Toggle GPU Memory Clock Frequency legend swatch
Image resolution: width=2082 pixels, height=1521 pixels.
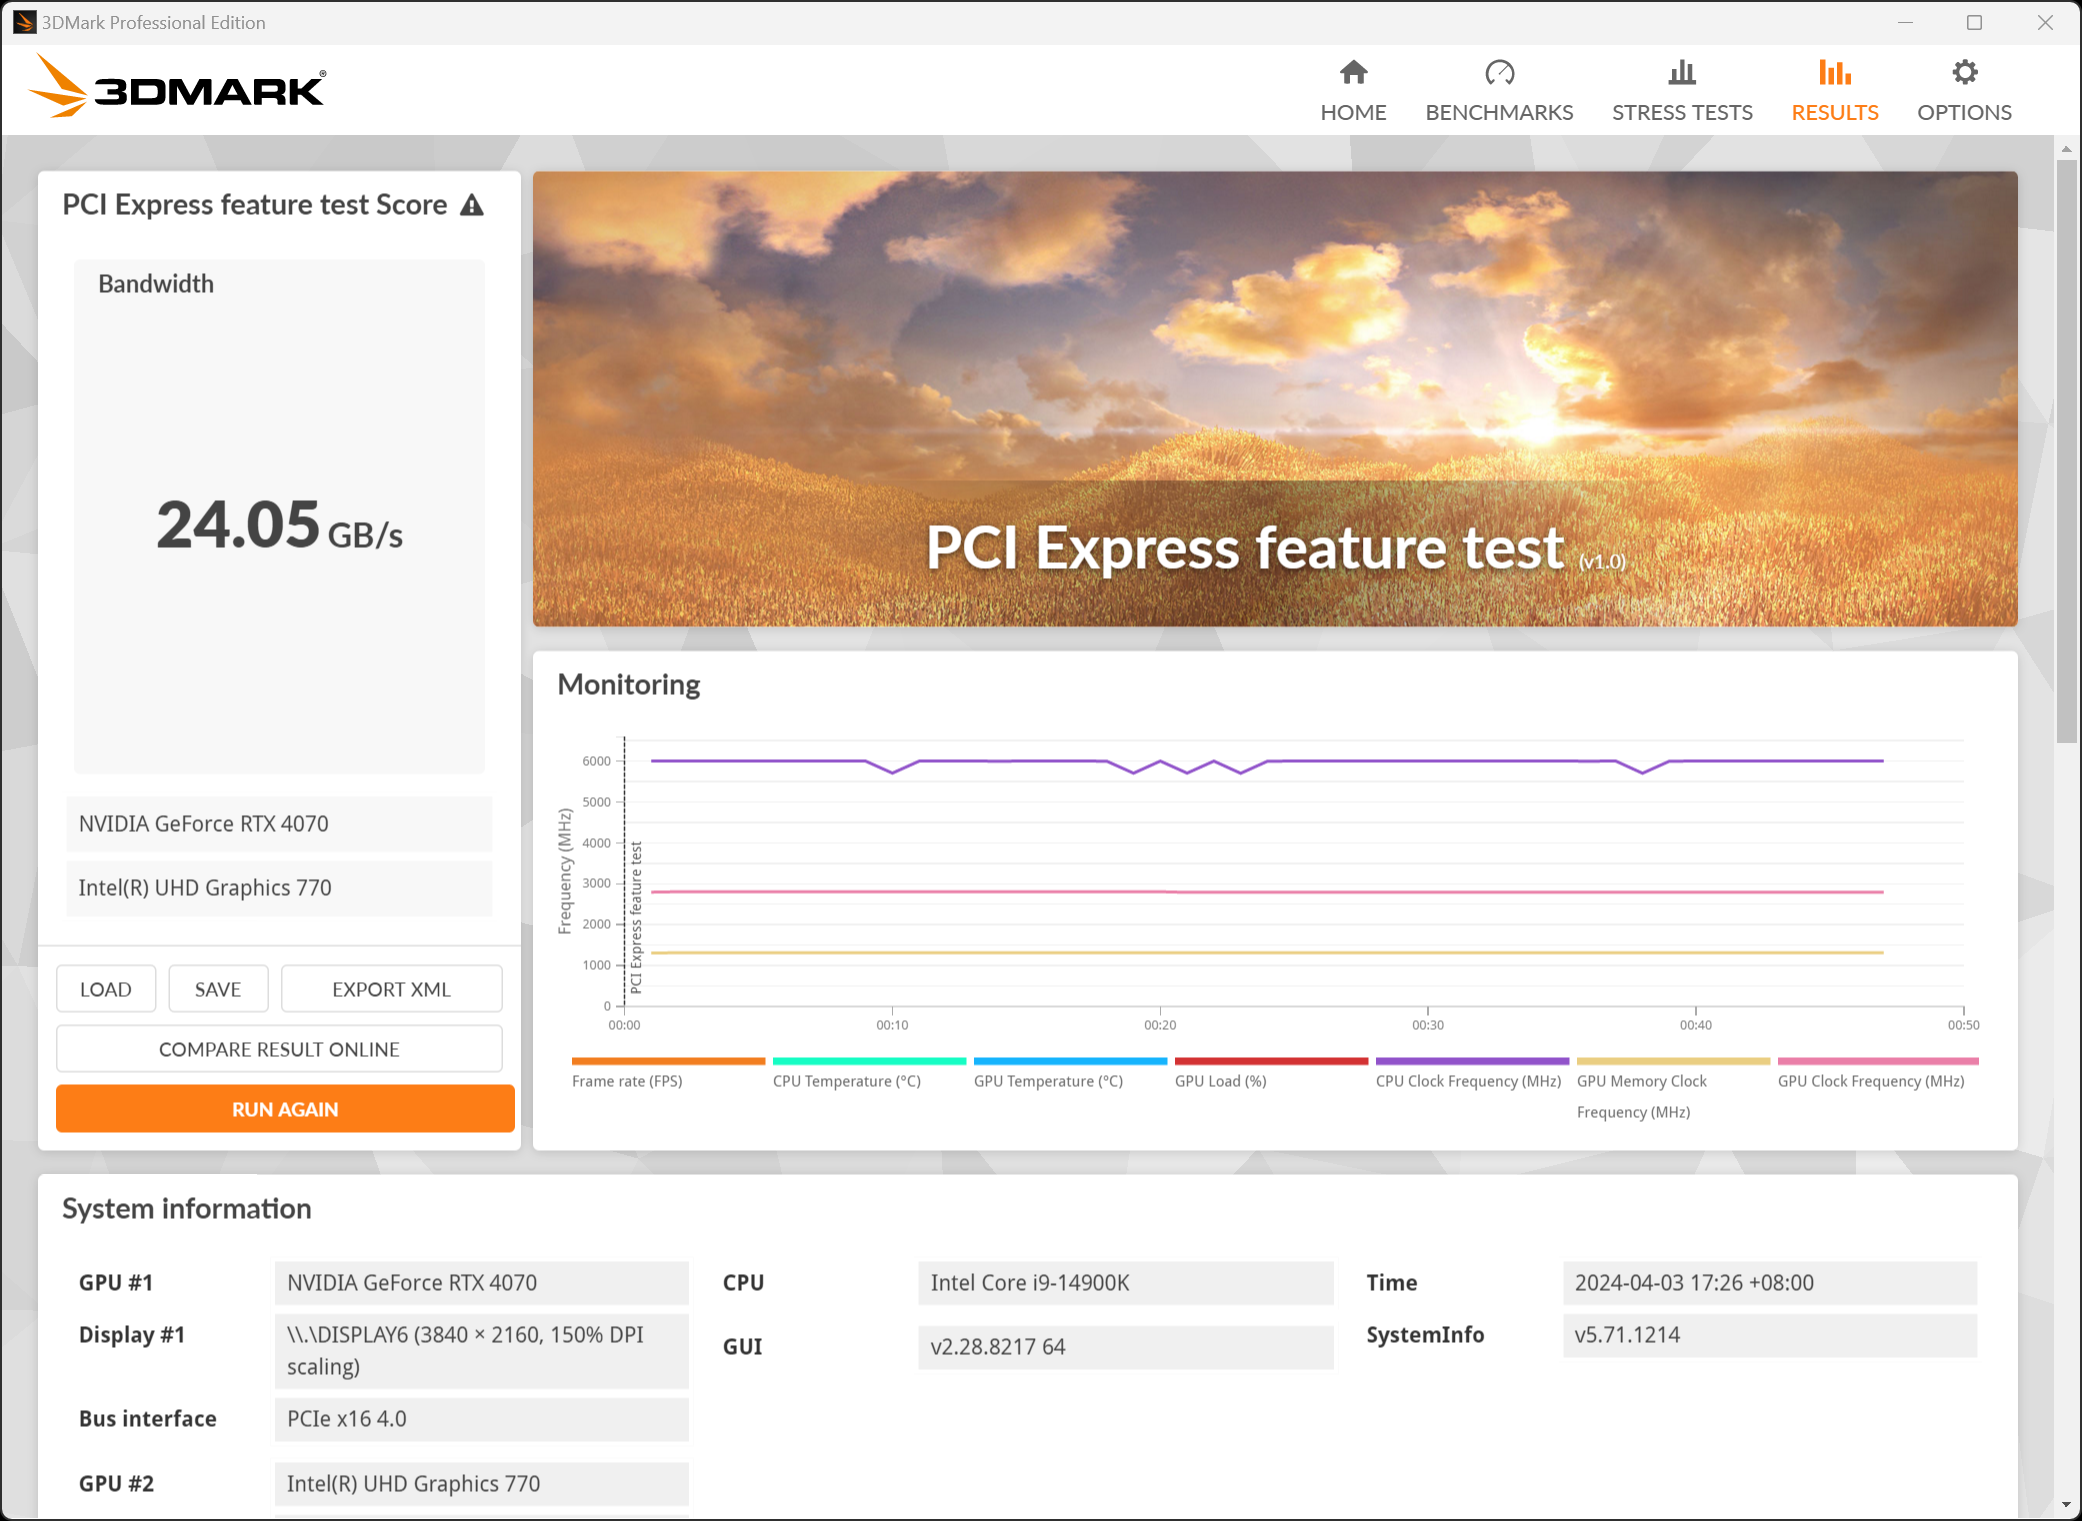(1673, 1061)
